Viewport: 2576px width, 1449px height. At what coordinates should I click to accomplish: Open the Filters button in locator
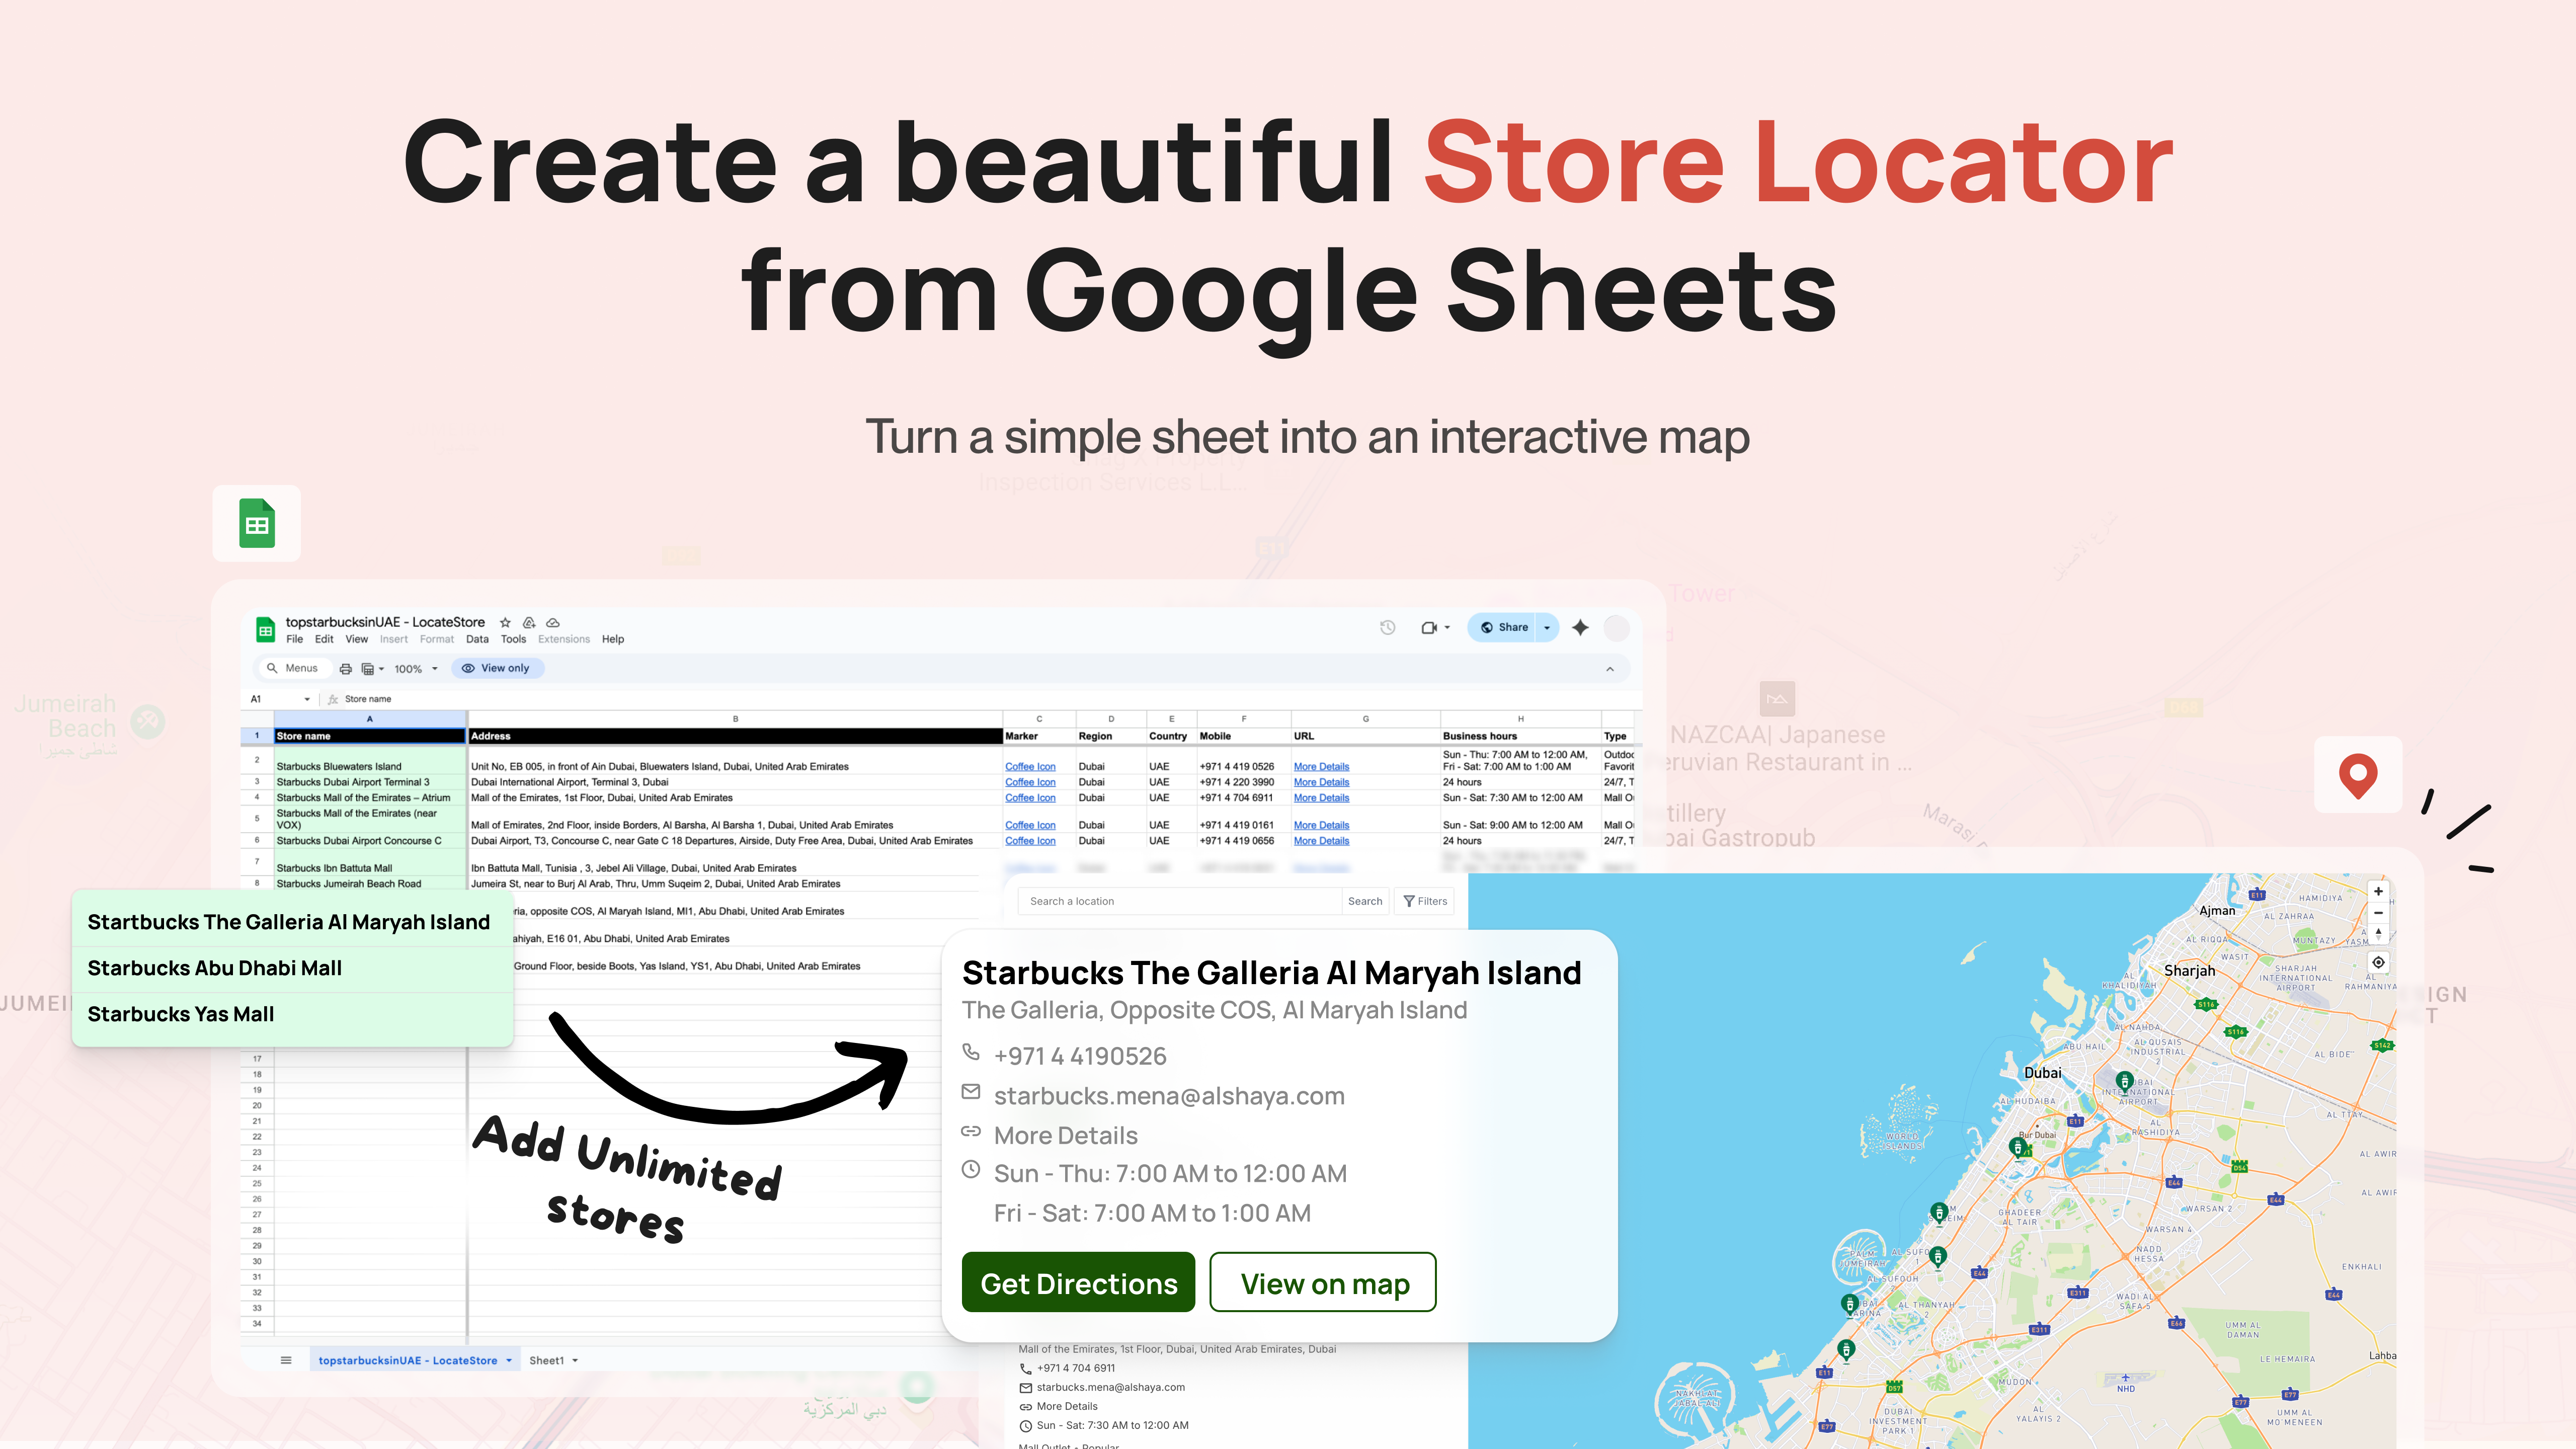click(1425, 901)
